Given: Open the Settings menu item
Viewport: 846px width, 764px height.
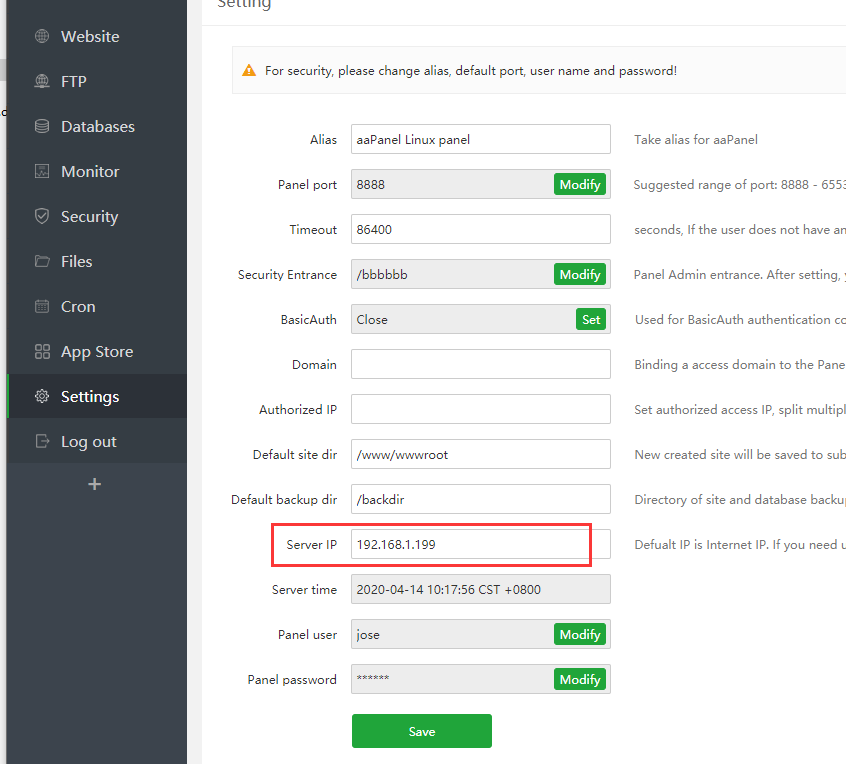Looking at the screenshot, I should [x=90, y=397].
